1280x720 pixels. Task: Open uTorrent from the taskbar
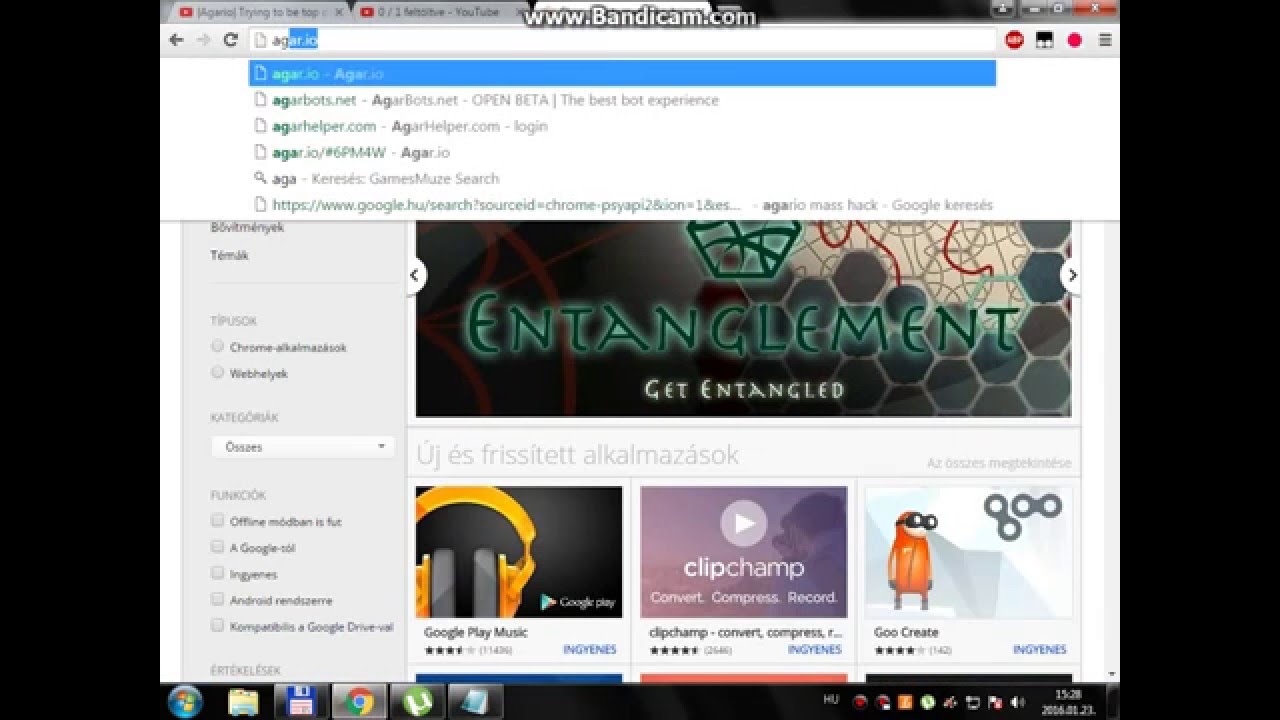(x=416, y=702)
